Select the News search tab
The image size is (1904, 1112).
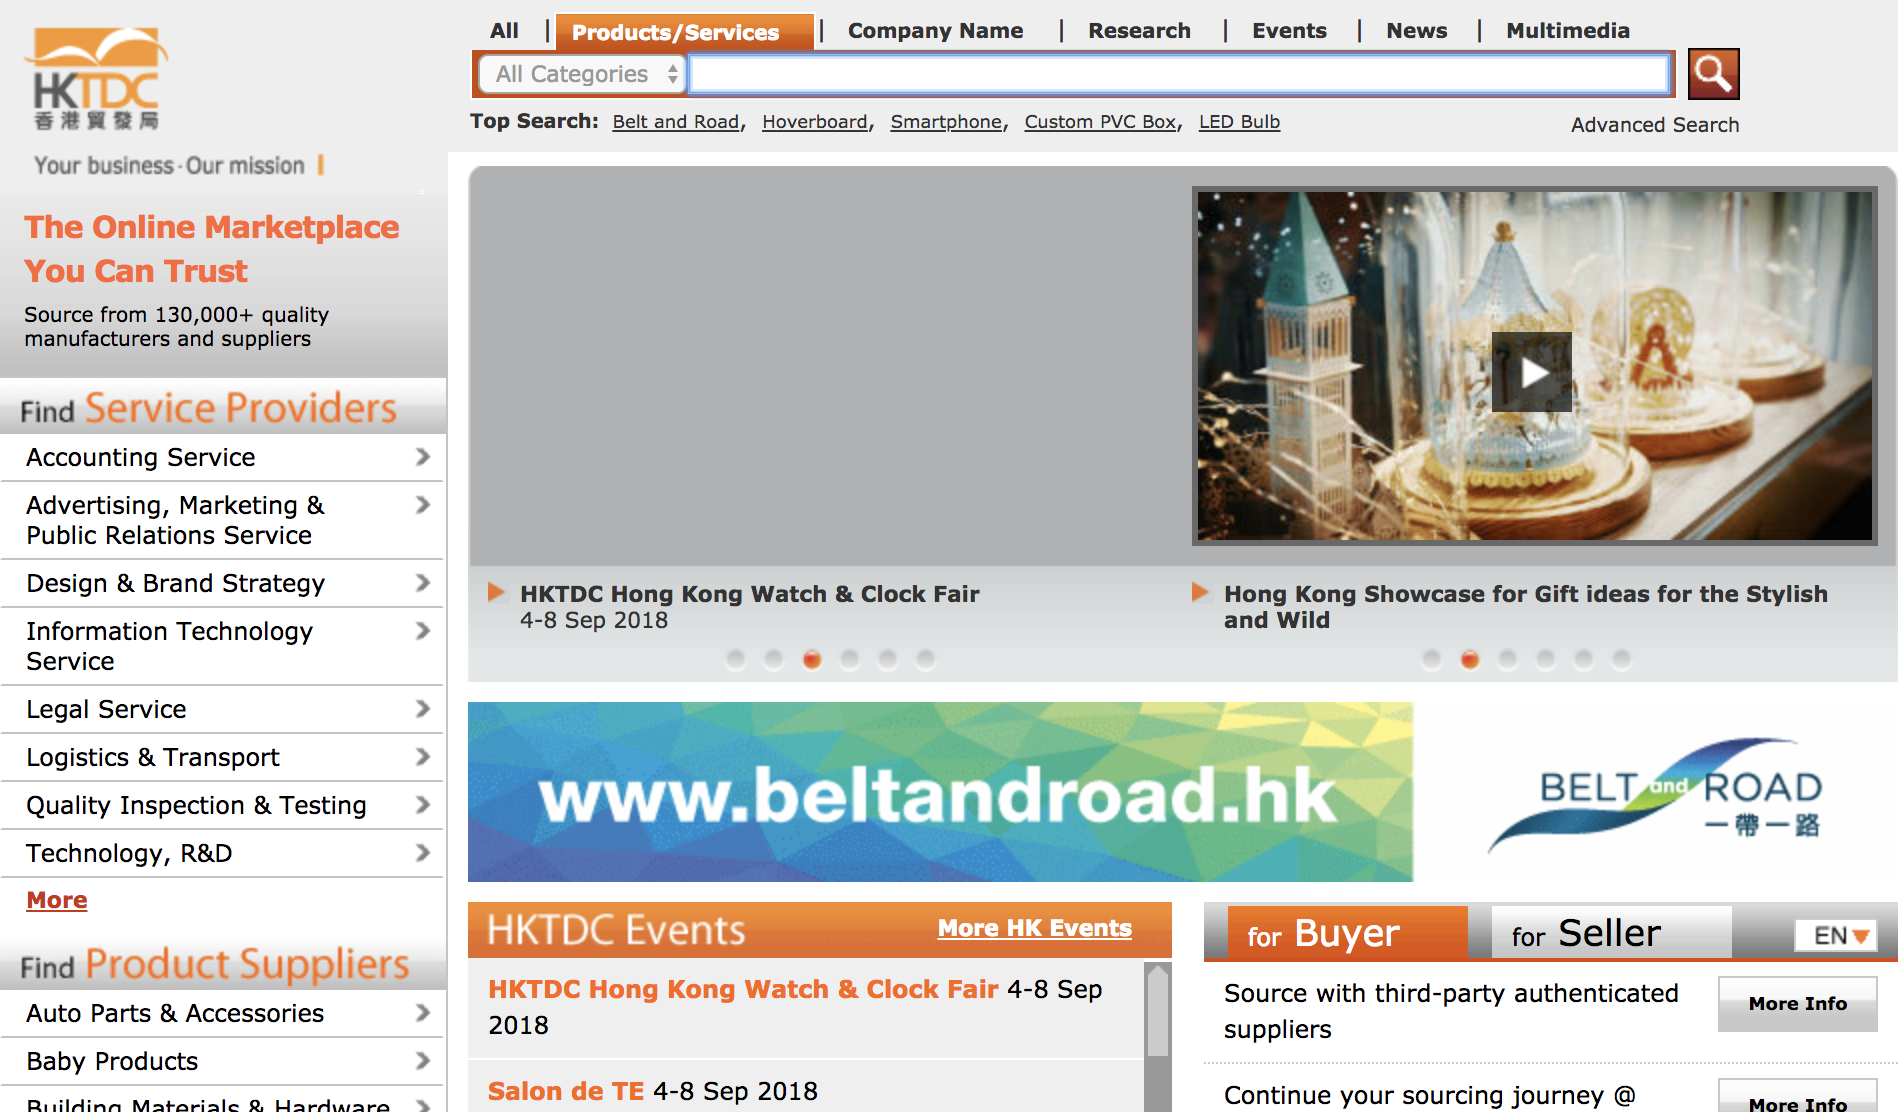1416,31
